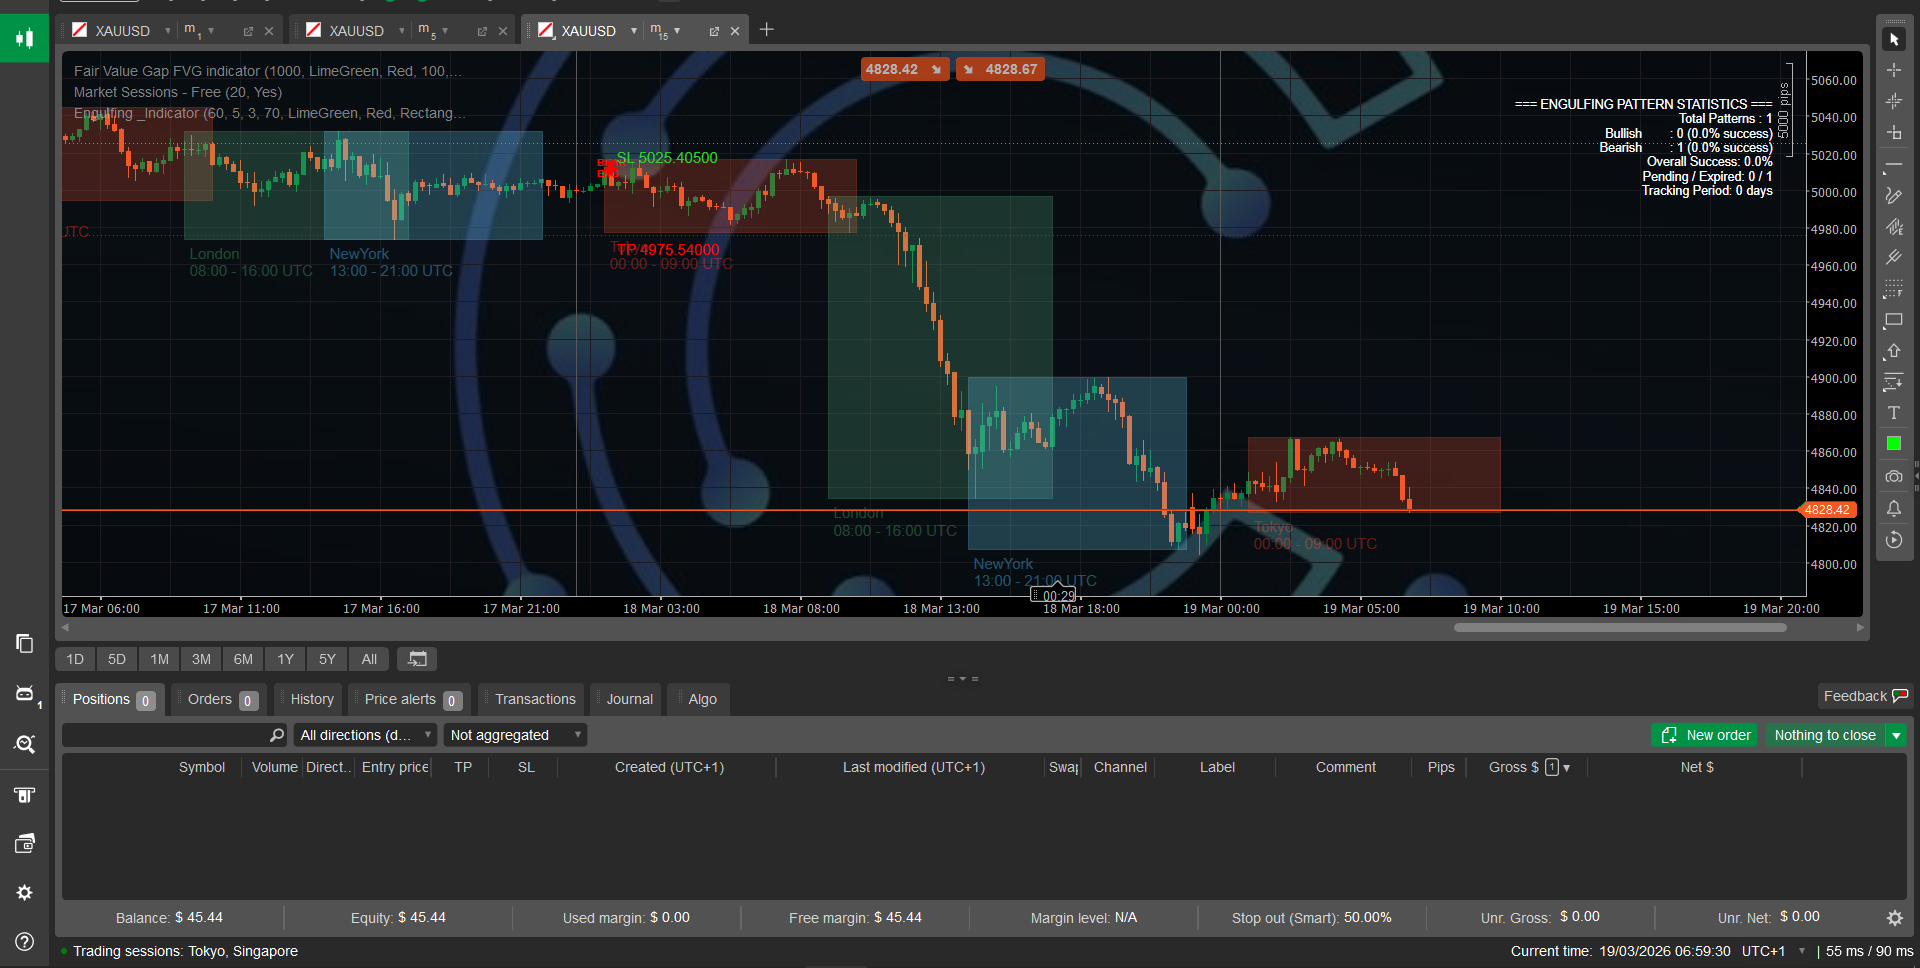Expand the Nothing to close dropdown
The width and height of the screenshot is (1920, 968).
(1898, 735)
